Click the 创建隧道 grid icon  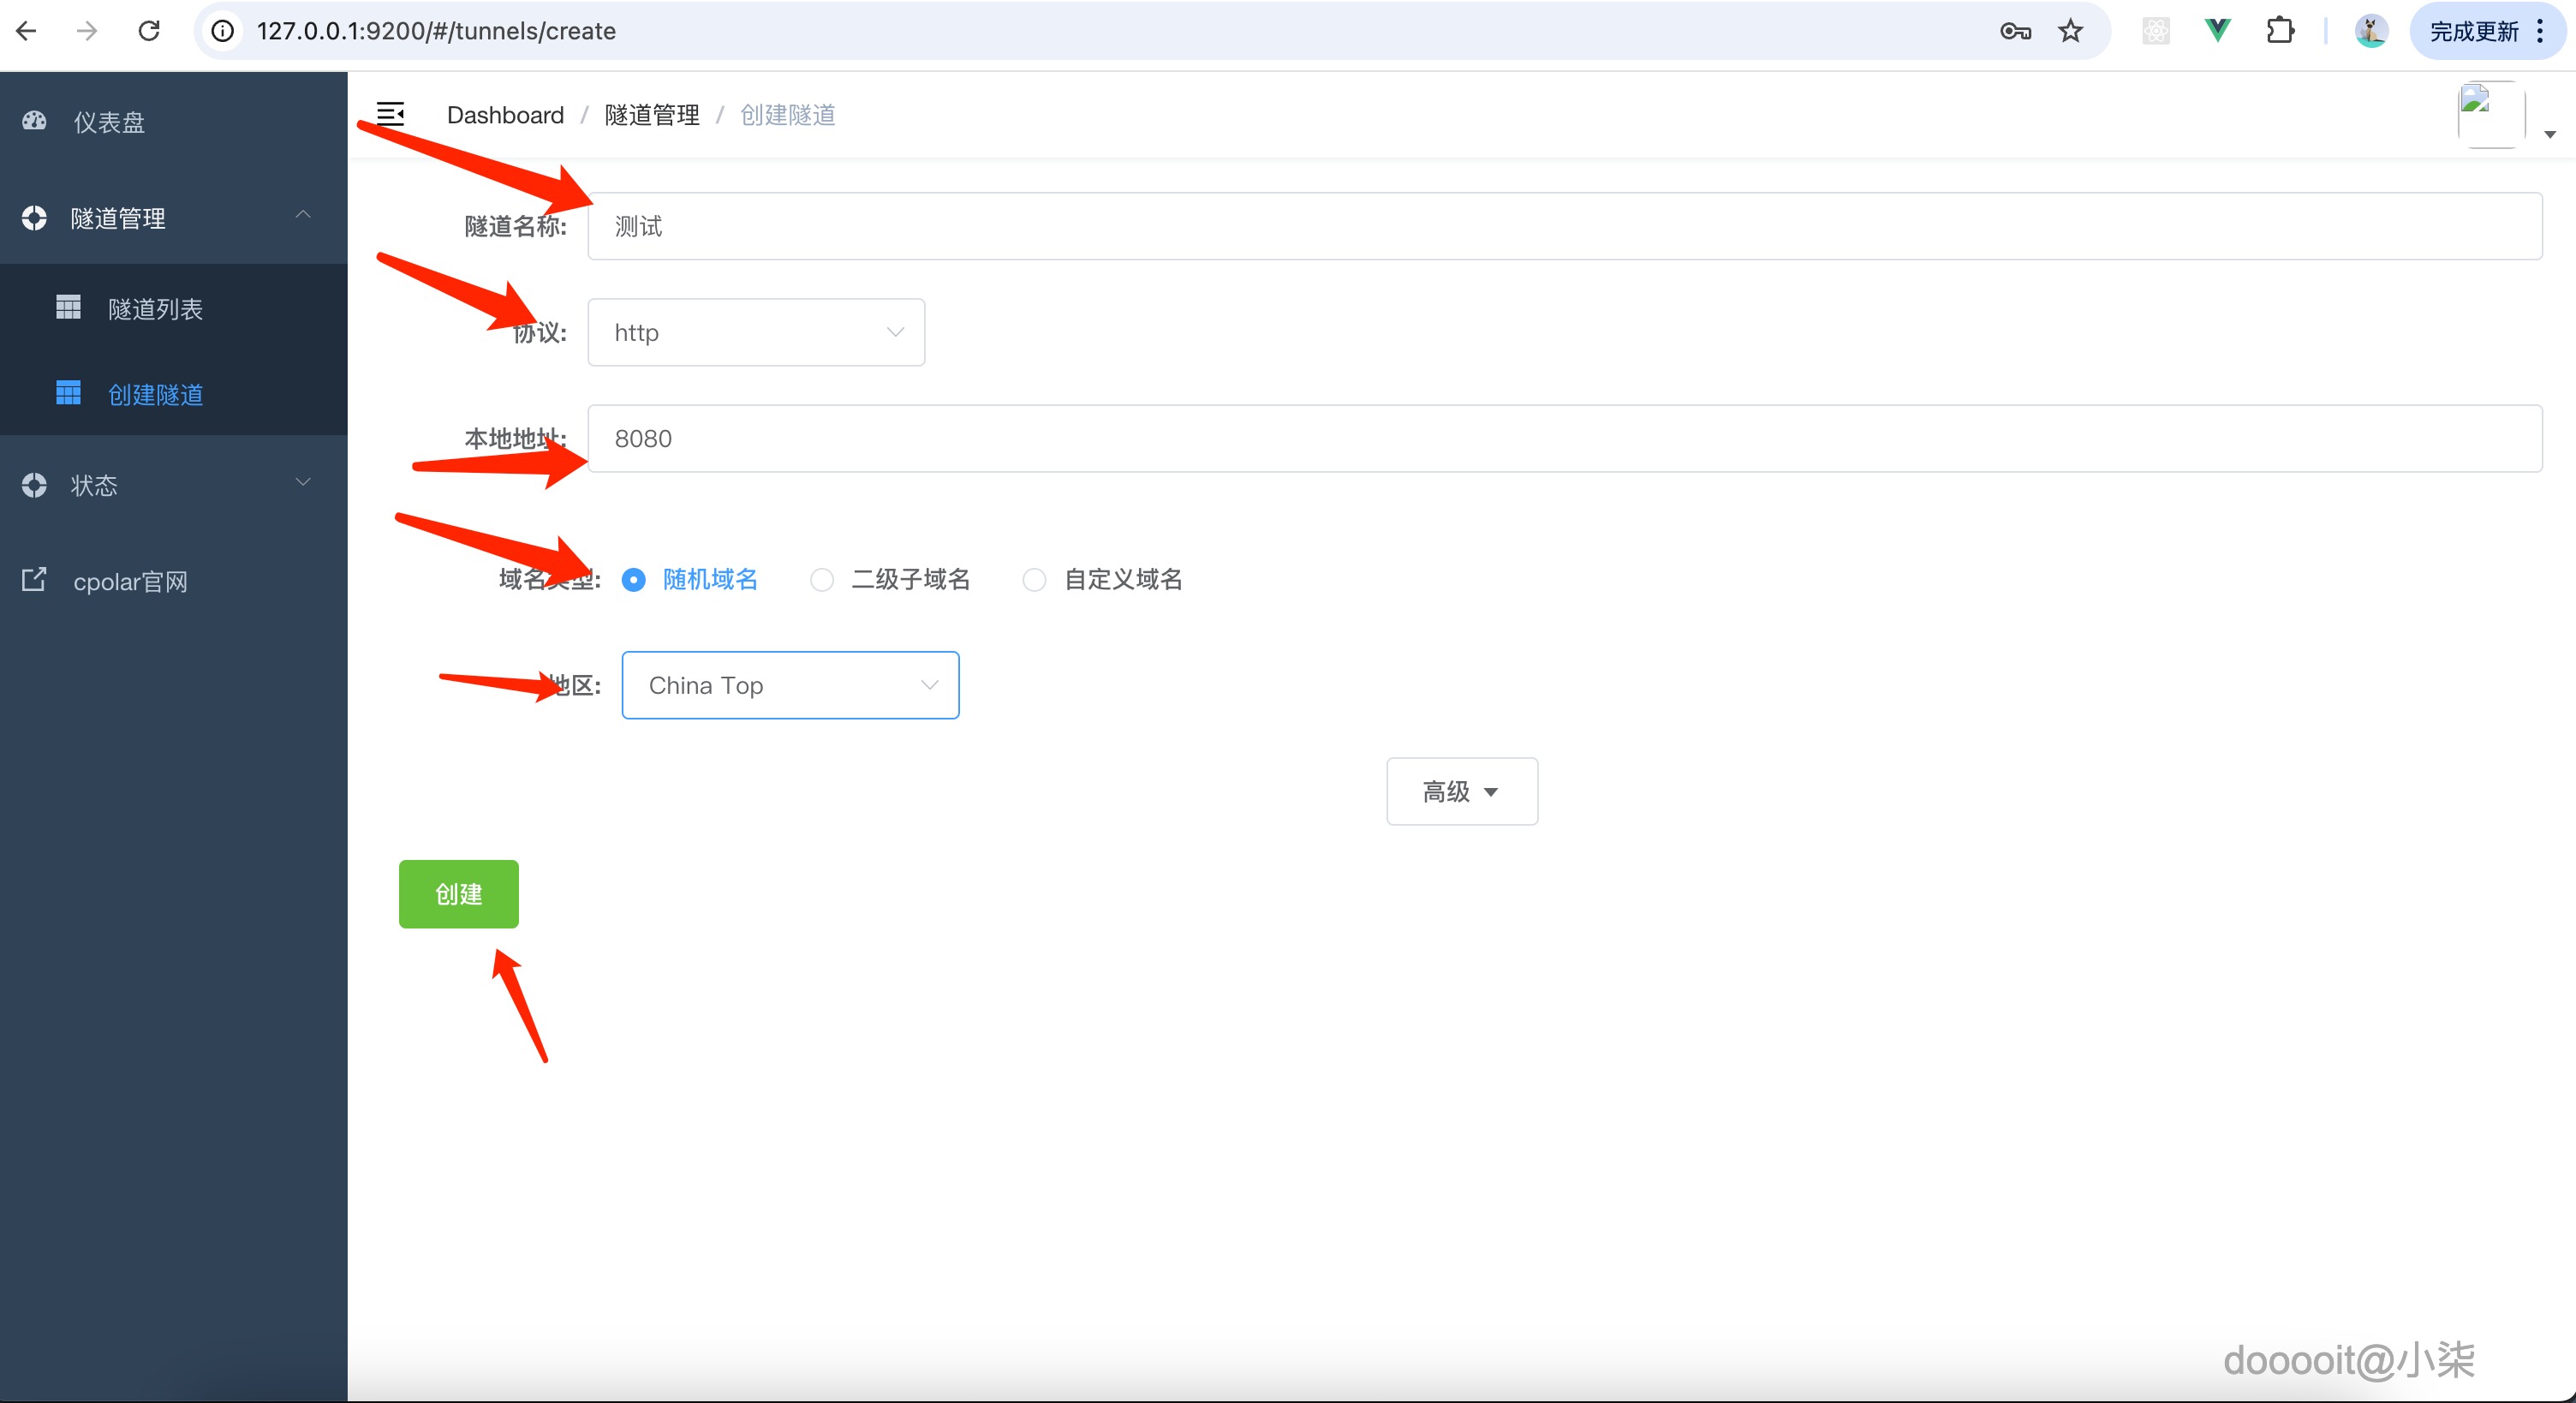pyautogui.click(x=68, y=392)
